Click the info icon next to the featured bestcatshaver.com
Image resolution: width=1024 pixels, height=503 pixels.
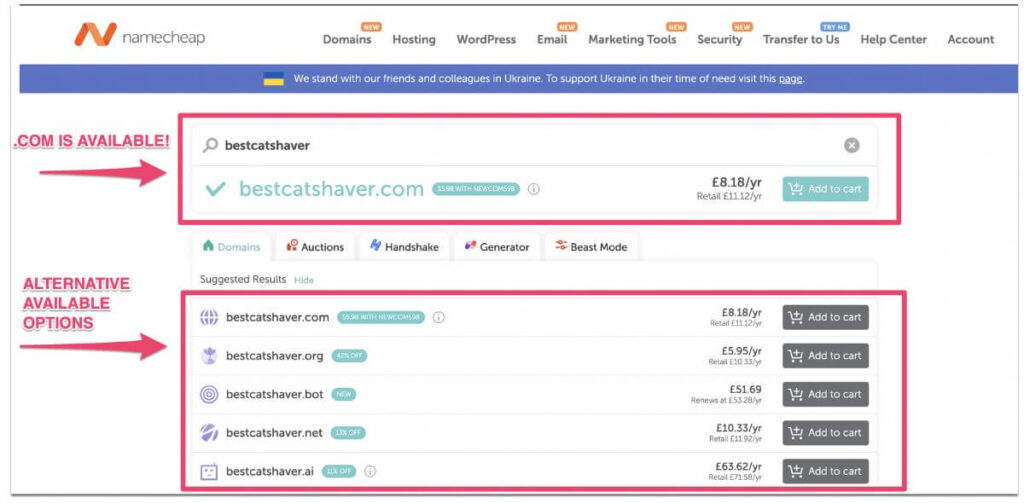[534, 189]
